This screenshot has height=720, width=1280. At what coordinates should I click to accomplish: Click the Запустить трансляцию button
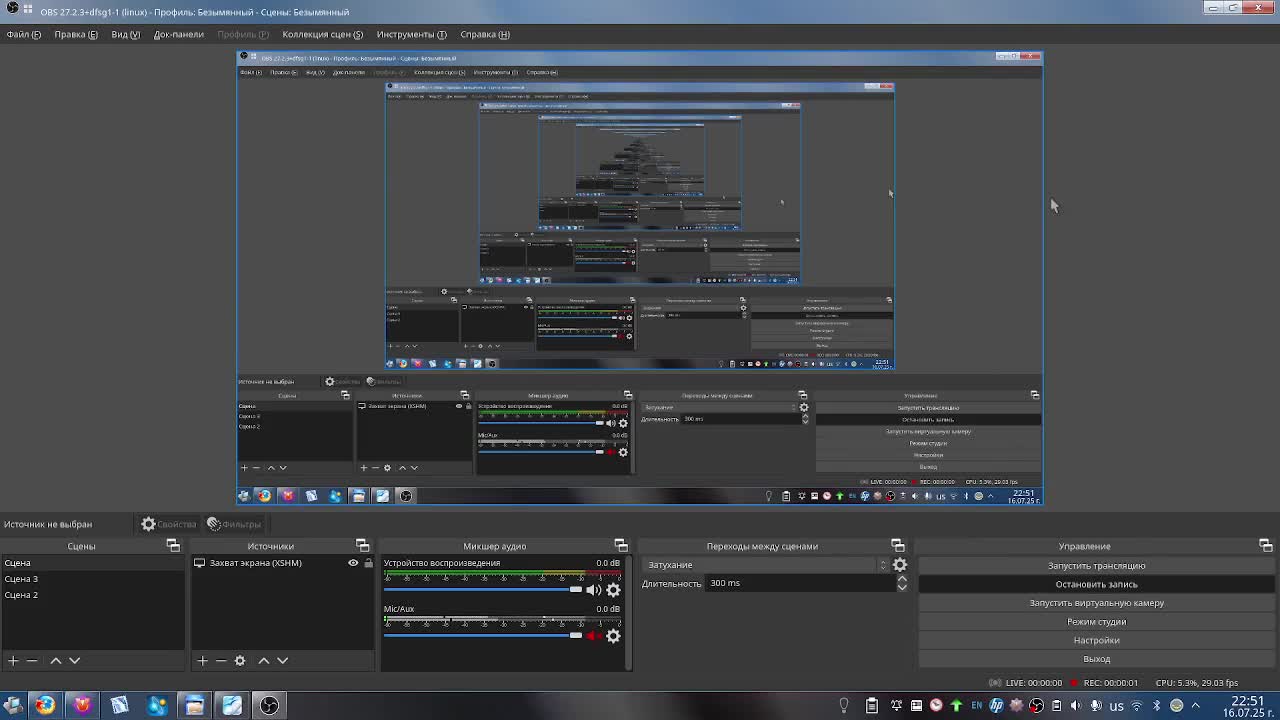1096,566
